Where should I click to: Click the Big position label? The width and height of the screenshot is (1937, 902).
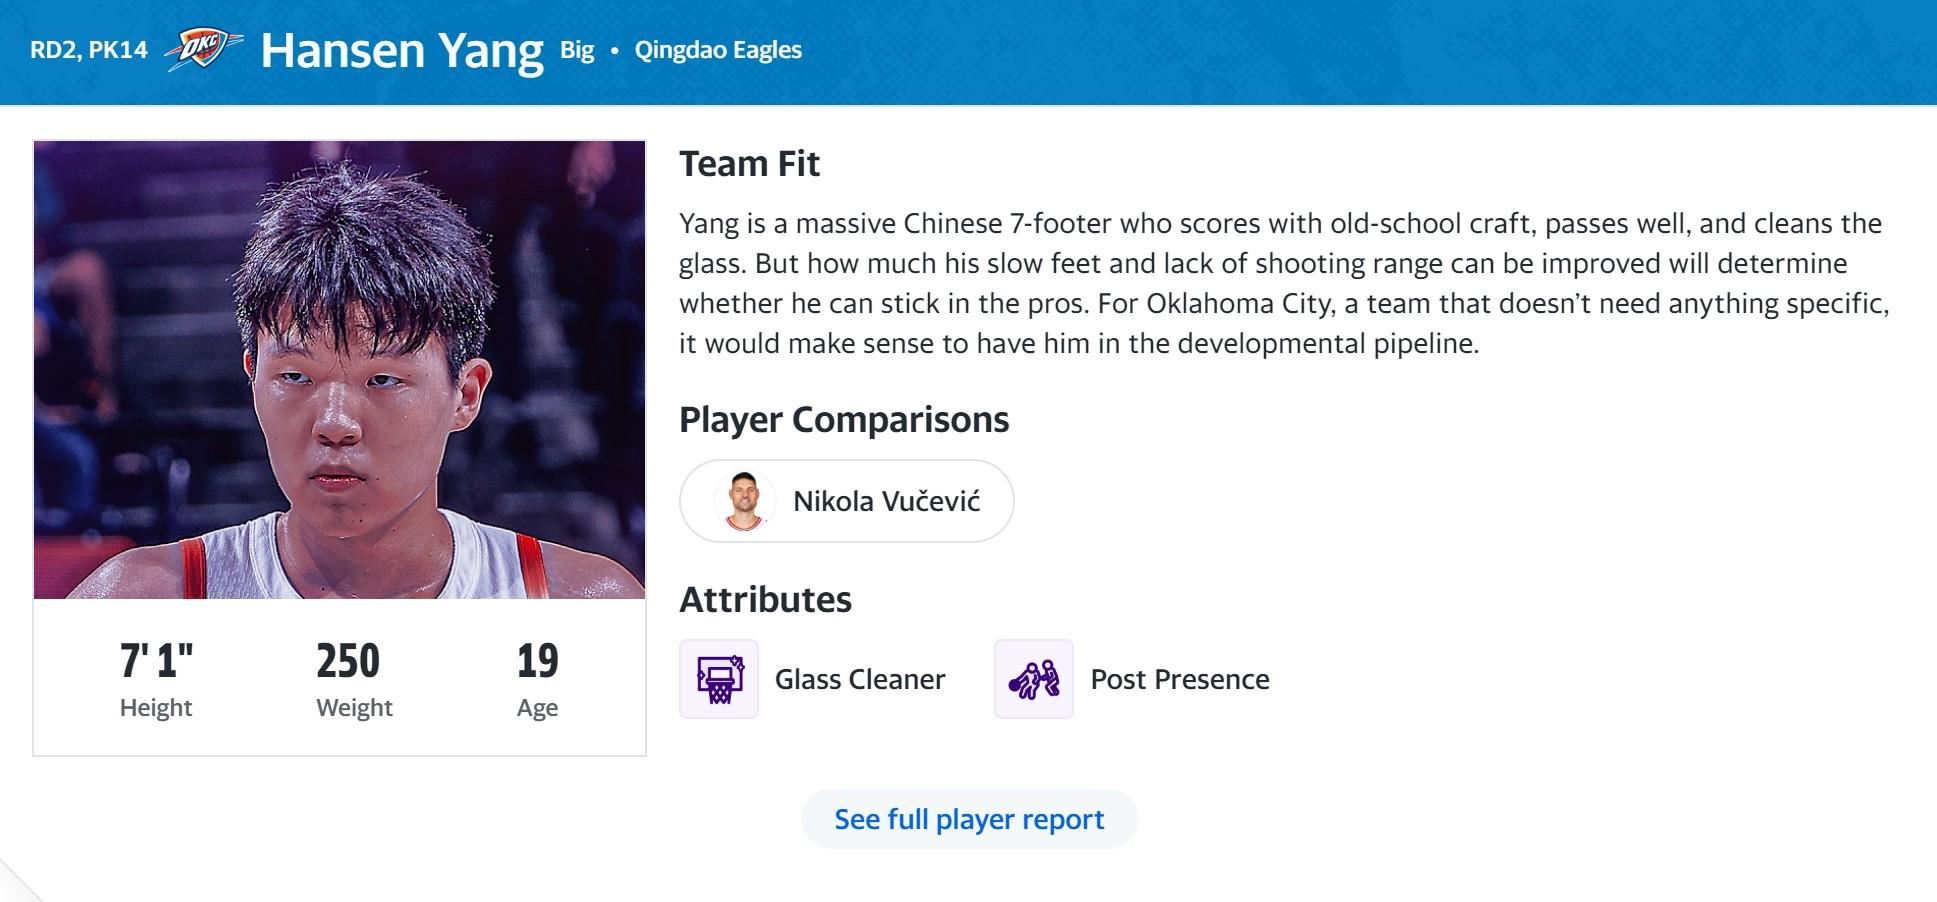click(x=577, y=50)
